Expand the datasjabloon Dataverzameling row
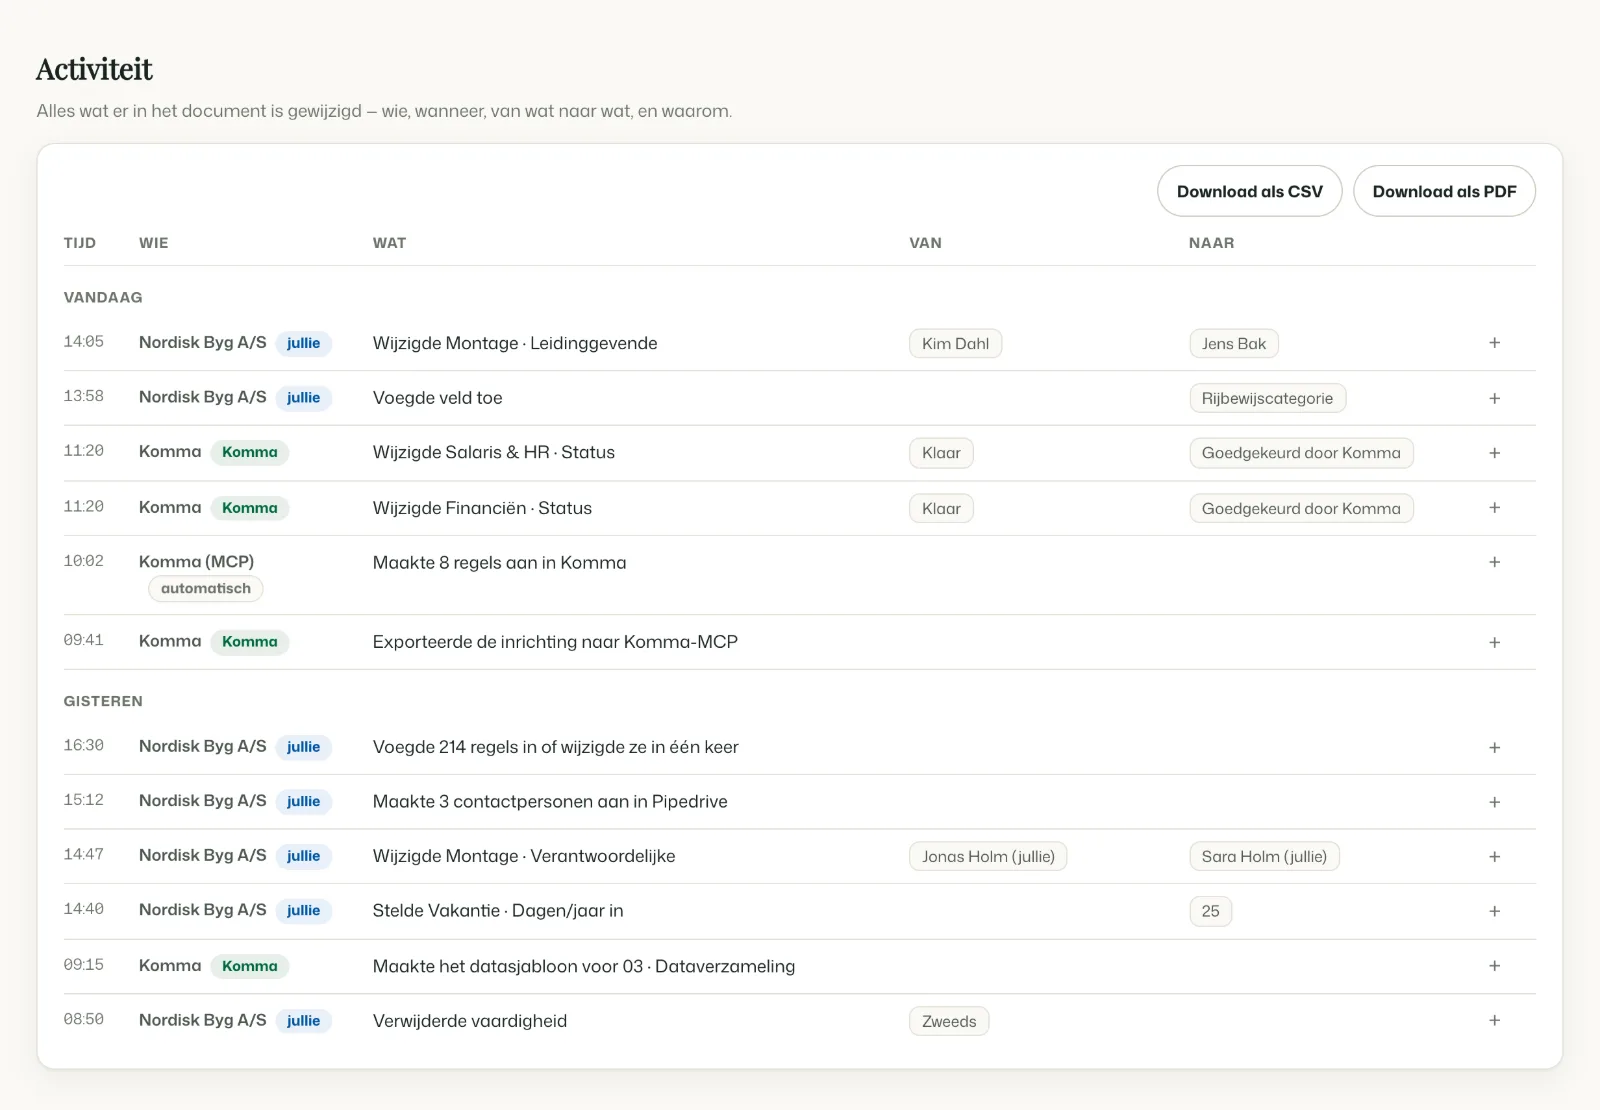Screen dimensions: 1600x1110 point(1494,966)
